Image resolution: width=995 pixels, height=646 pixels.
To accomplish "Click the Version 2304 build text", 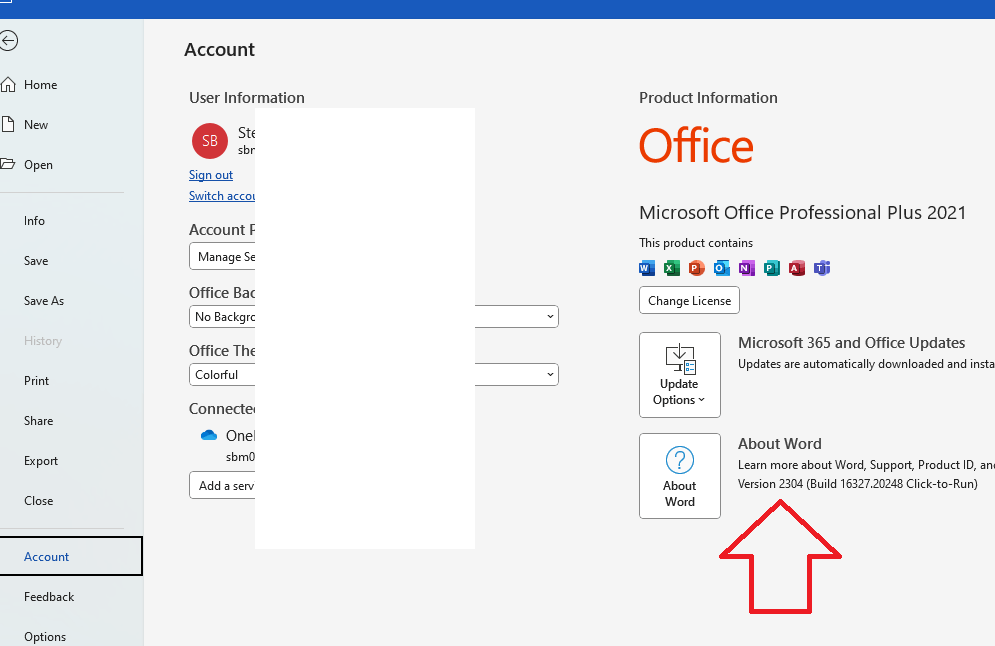I will (x=857, y=484).
